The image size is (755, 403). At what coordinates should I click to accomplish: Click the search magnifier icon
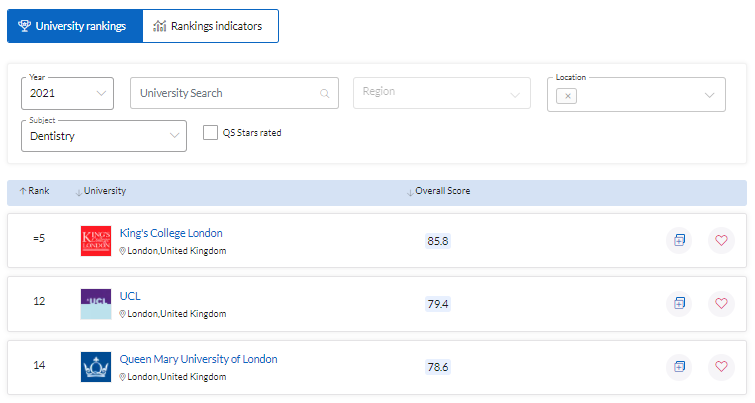(324, 94)
